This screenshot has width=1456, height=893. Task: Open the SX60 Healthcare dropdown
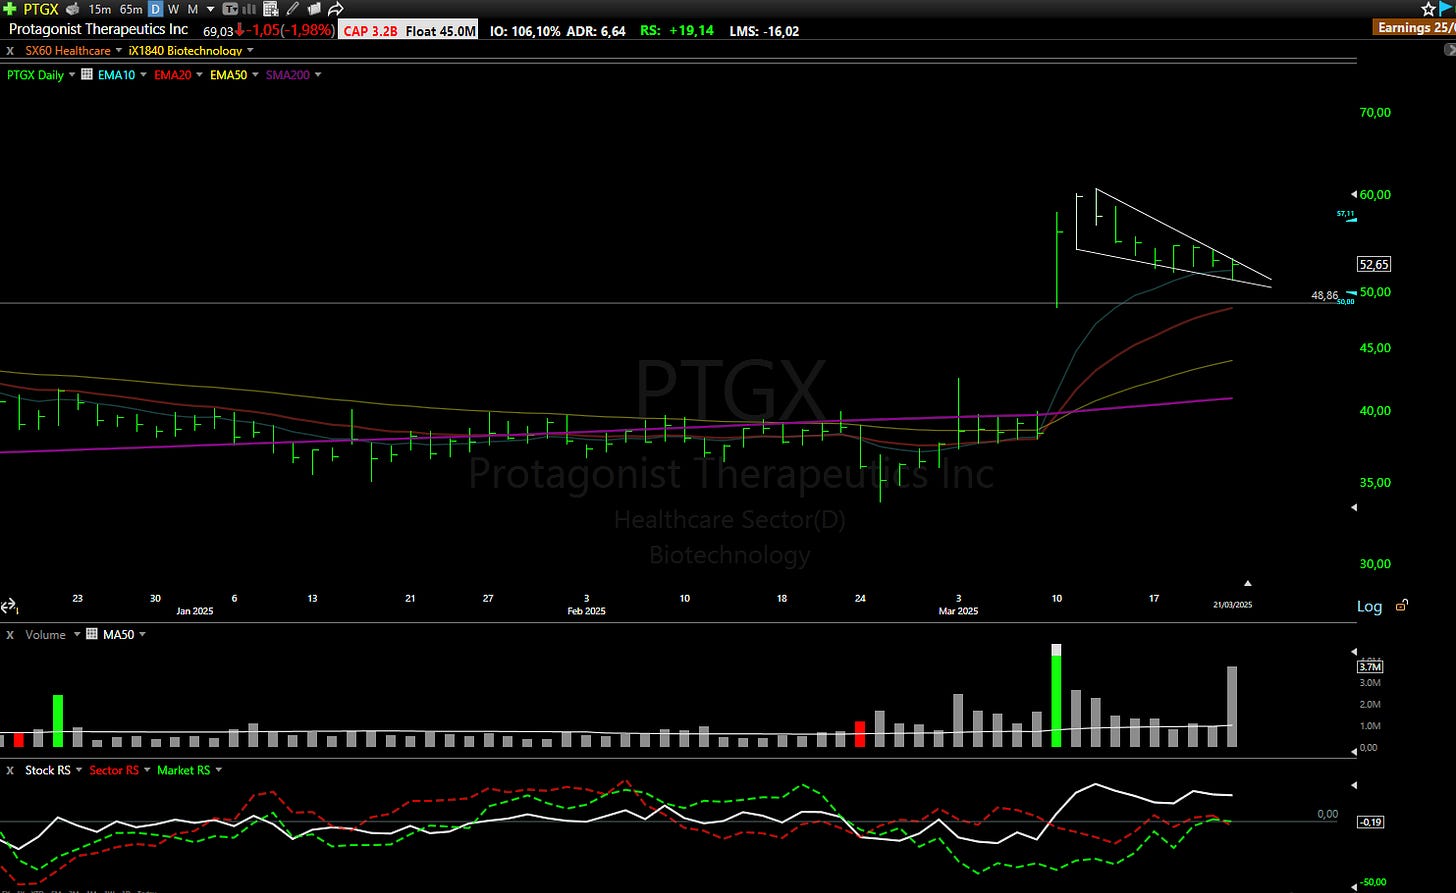[119, 50]
